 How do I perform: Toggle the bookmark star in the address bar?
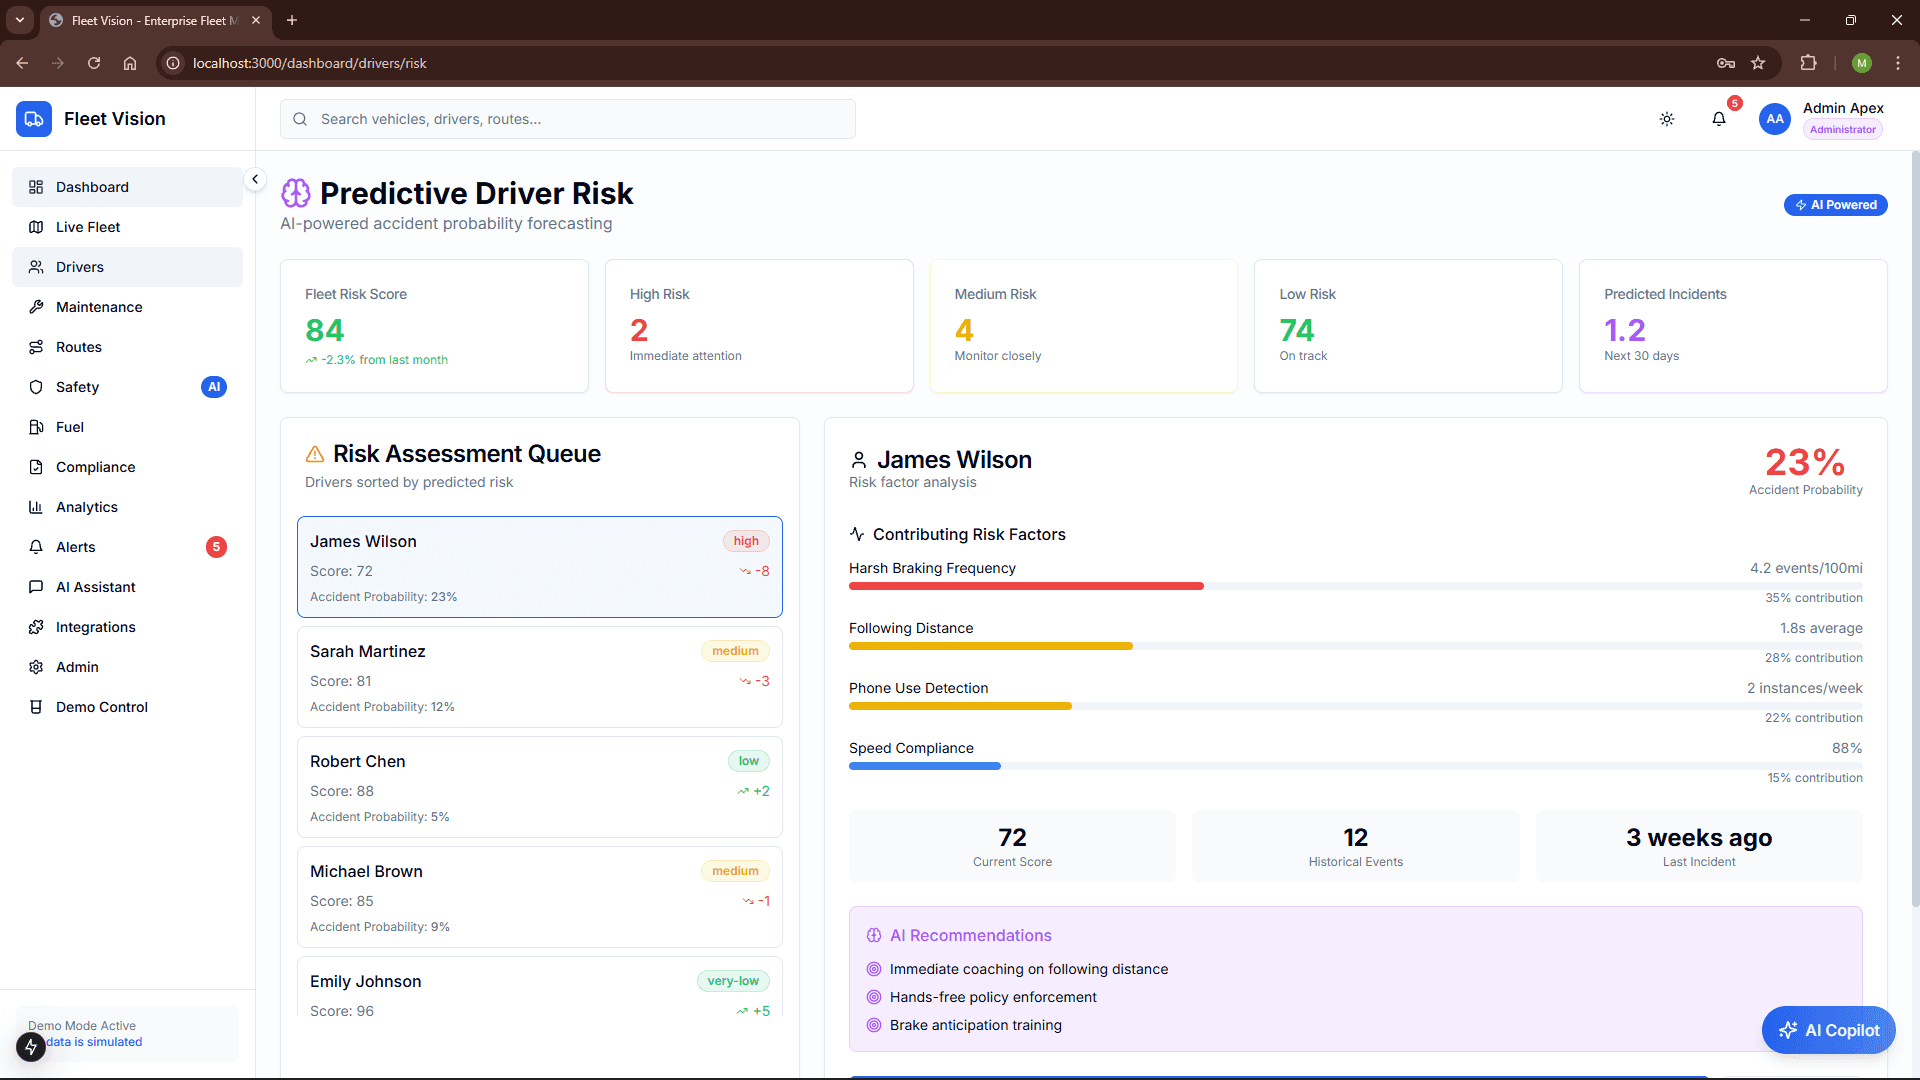point(1759,62)
